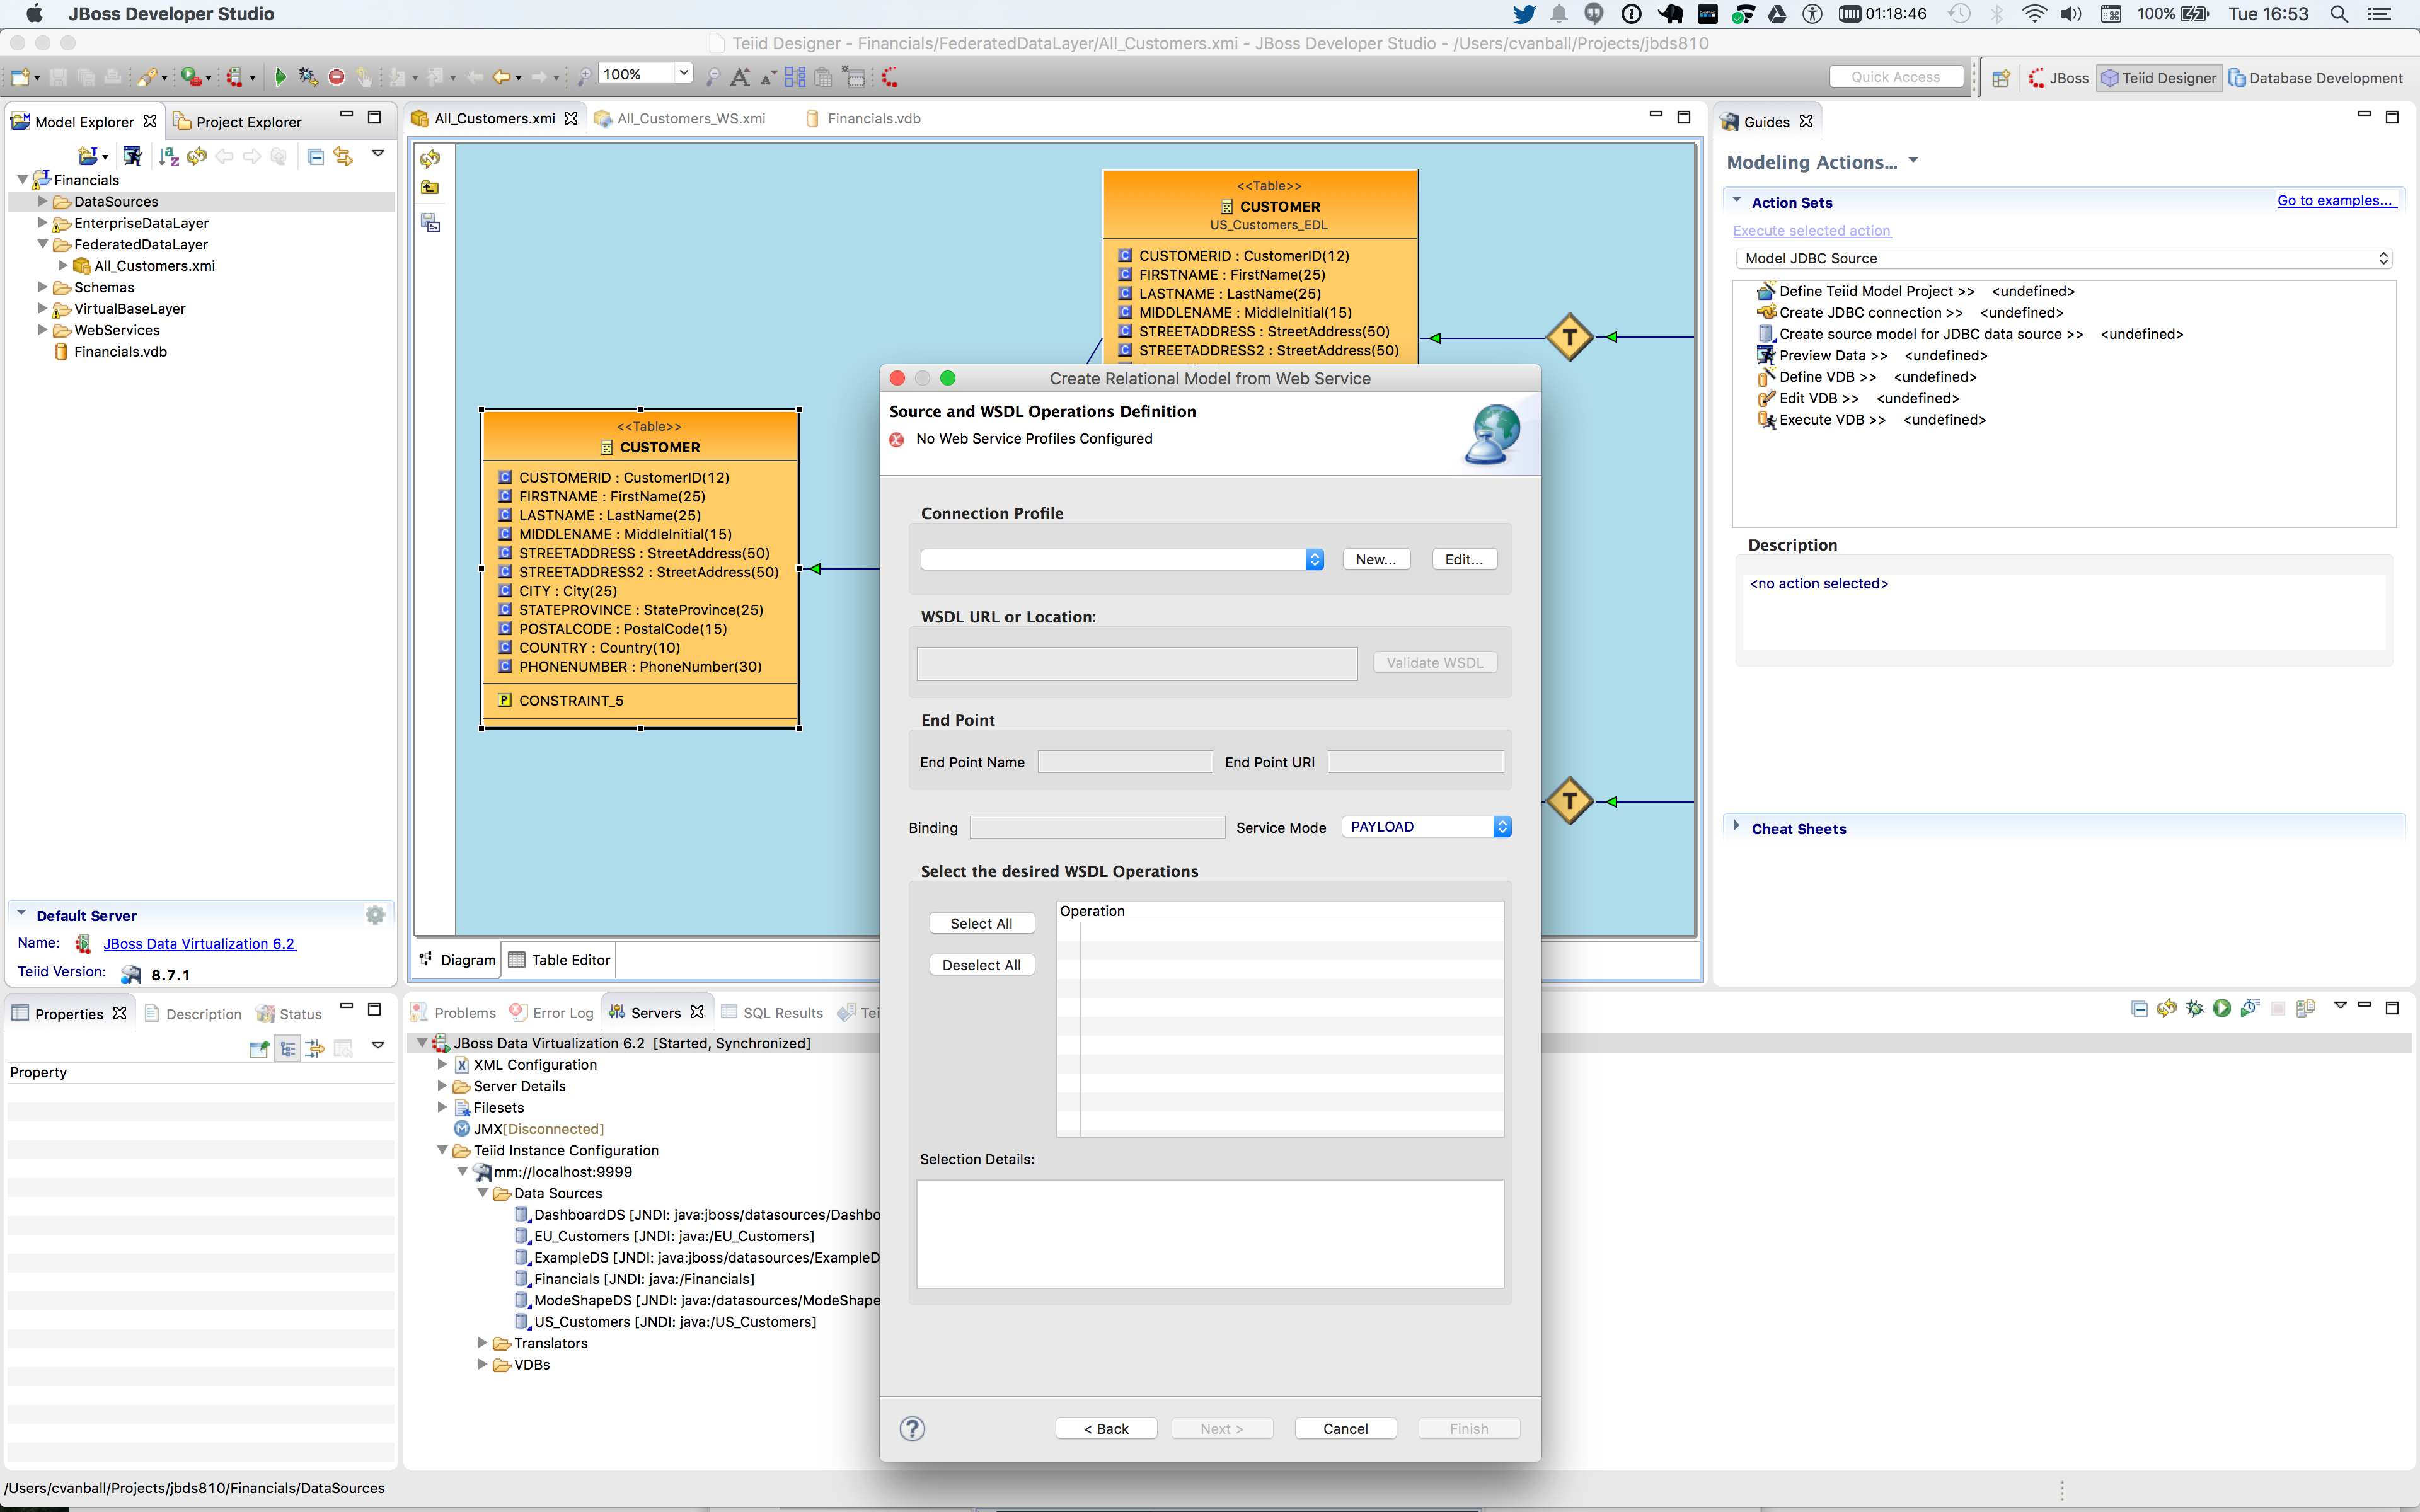Click the increase font size icon
The width and height of the screenshot is (2420, 1512).
click(740, 76)
